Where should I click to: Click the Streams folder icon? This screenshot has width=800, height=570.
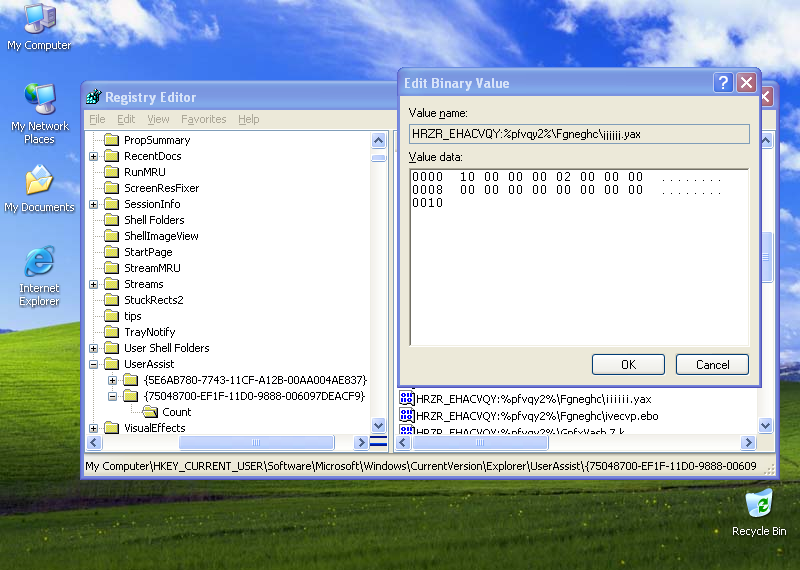[x=111, y=284]
